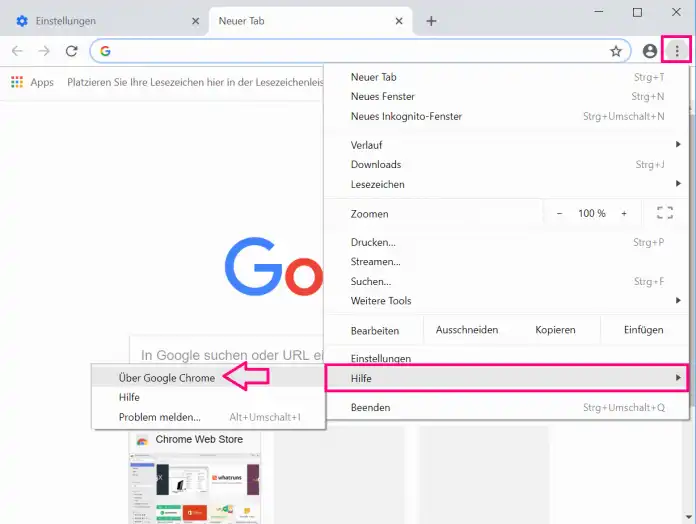Go forward using the right arrow
Viewport: 696px width, 524px height.
pyautogui.click(x=44, y=51)
